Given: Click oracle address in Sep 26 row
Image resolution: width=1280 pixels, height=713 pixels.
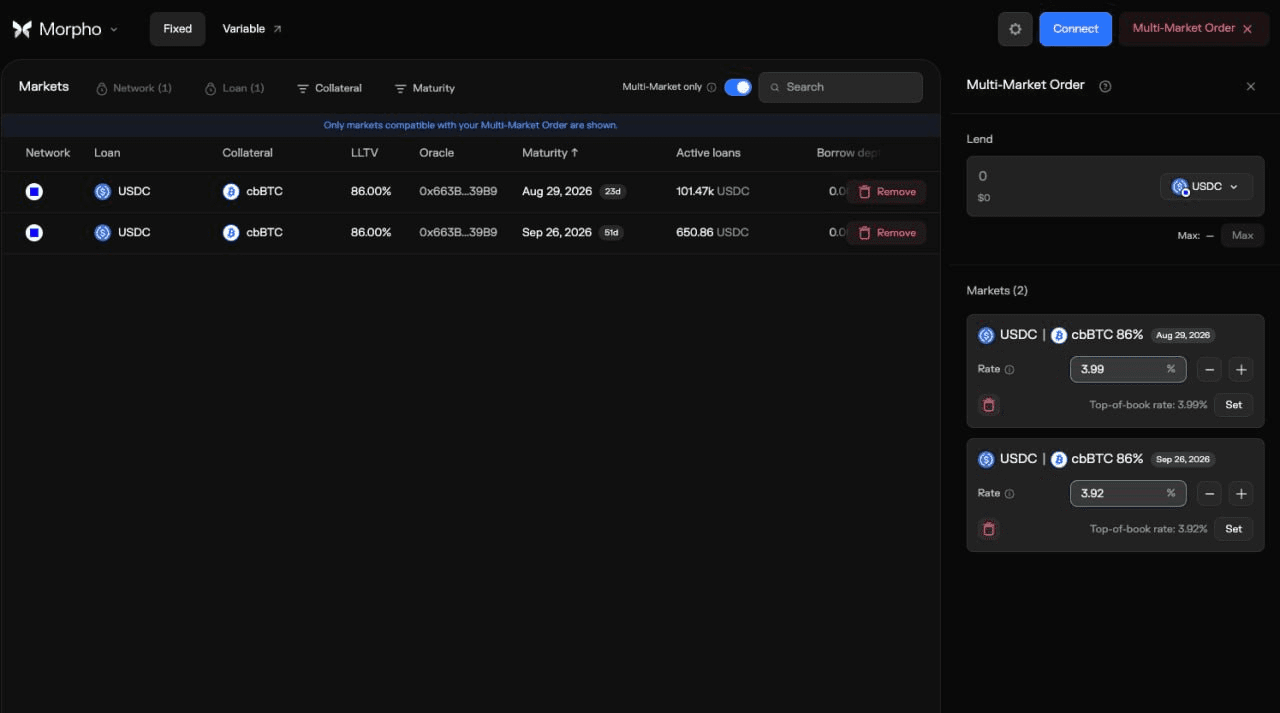Looking at the screenshot, I should [458, 232].
